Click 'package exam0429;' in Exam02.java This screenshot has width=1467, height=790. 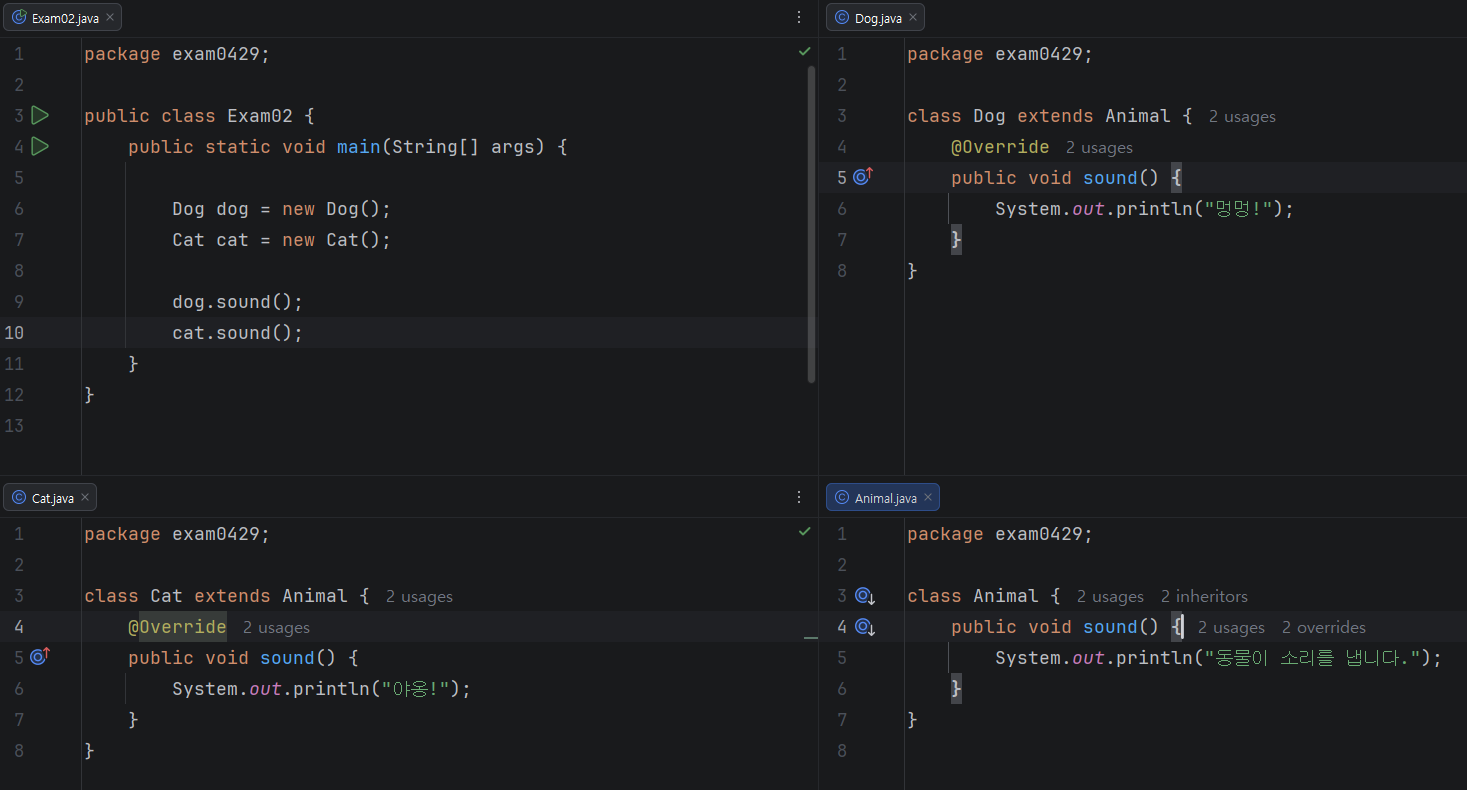pos(177,54)
